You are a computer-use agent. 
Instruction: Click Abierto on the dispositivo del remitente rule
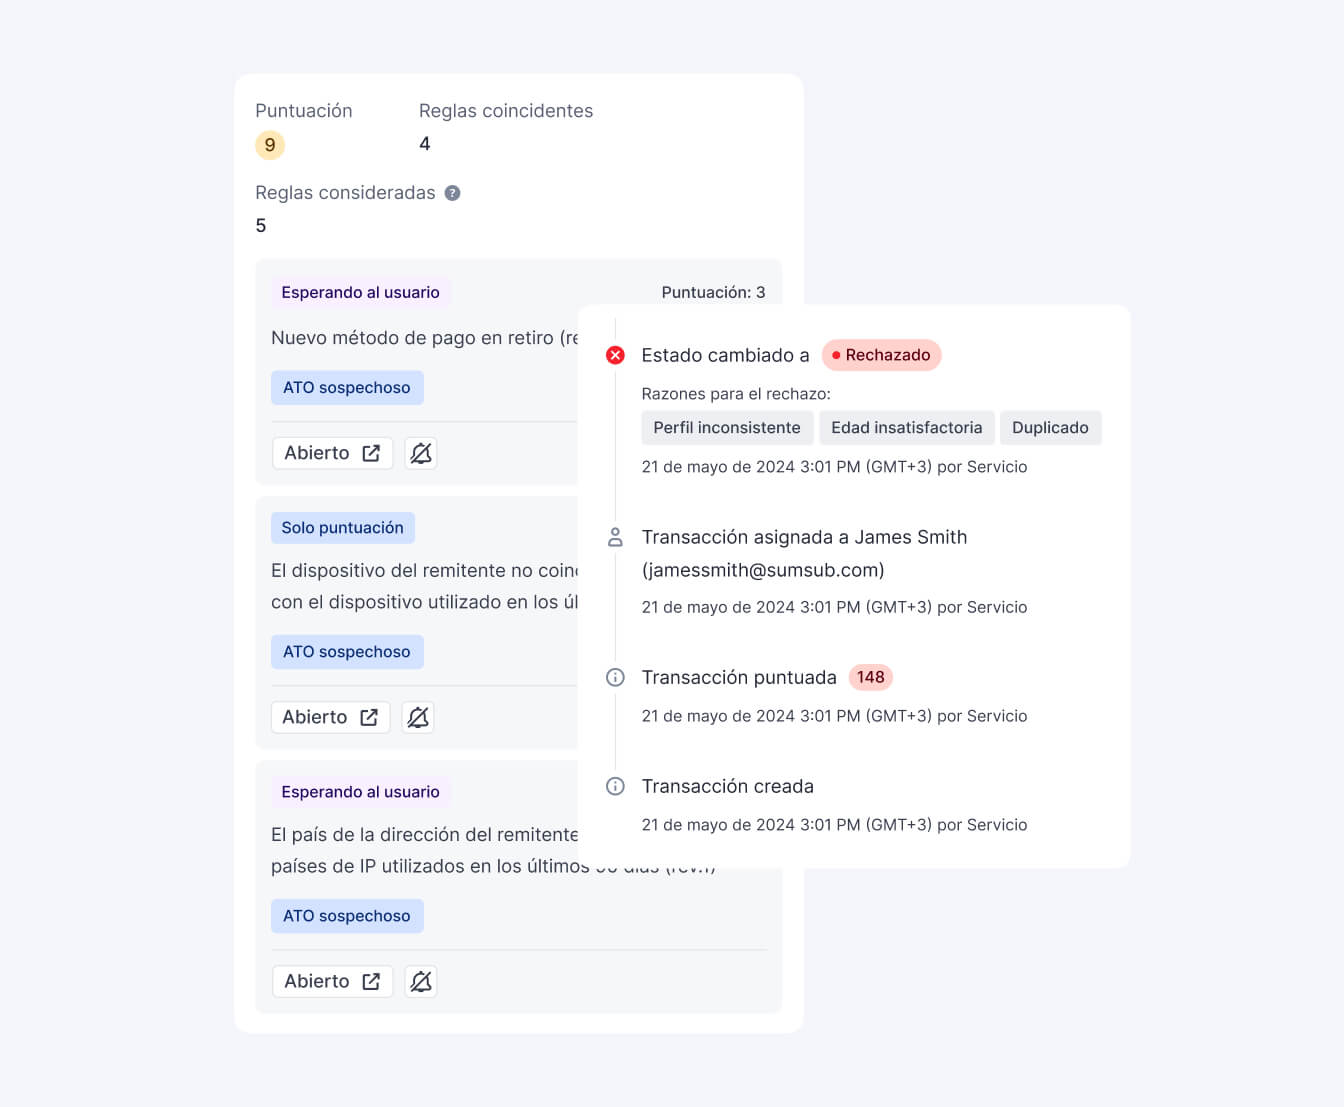tap(330, 717)
